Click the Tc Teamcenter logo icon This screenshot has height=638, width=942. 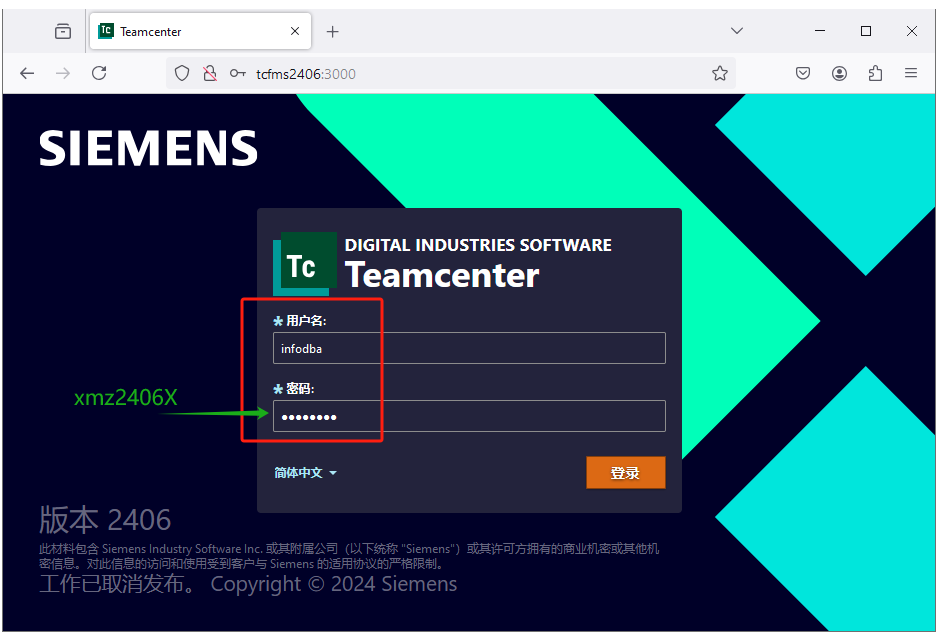(305, 264)
